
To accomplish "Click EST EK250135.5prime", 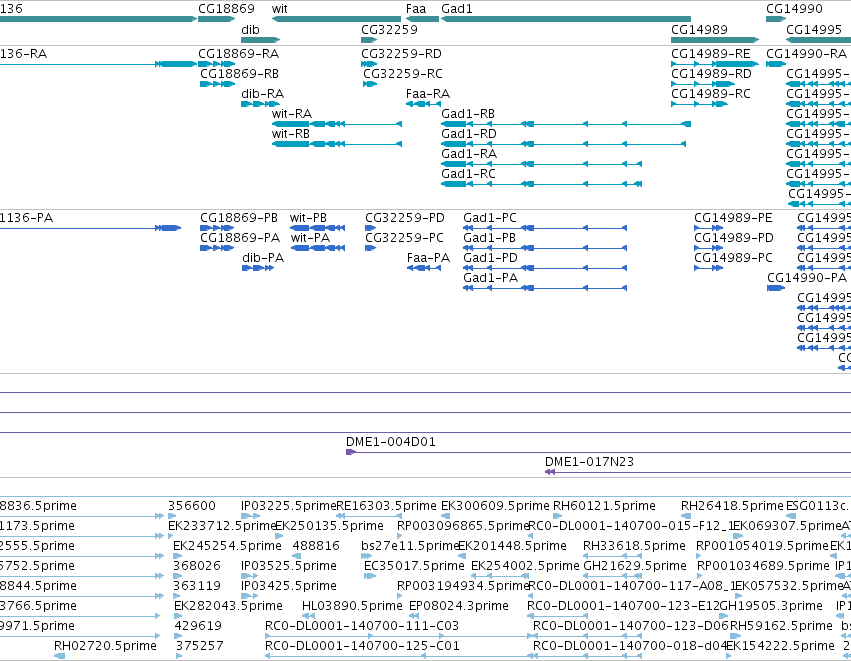I will pos(280,536).
